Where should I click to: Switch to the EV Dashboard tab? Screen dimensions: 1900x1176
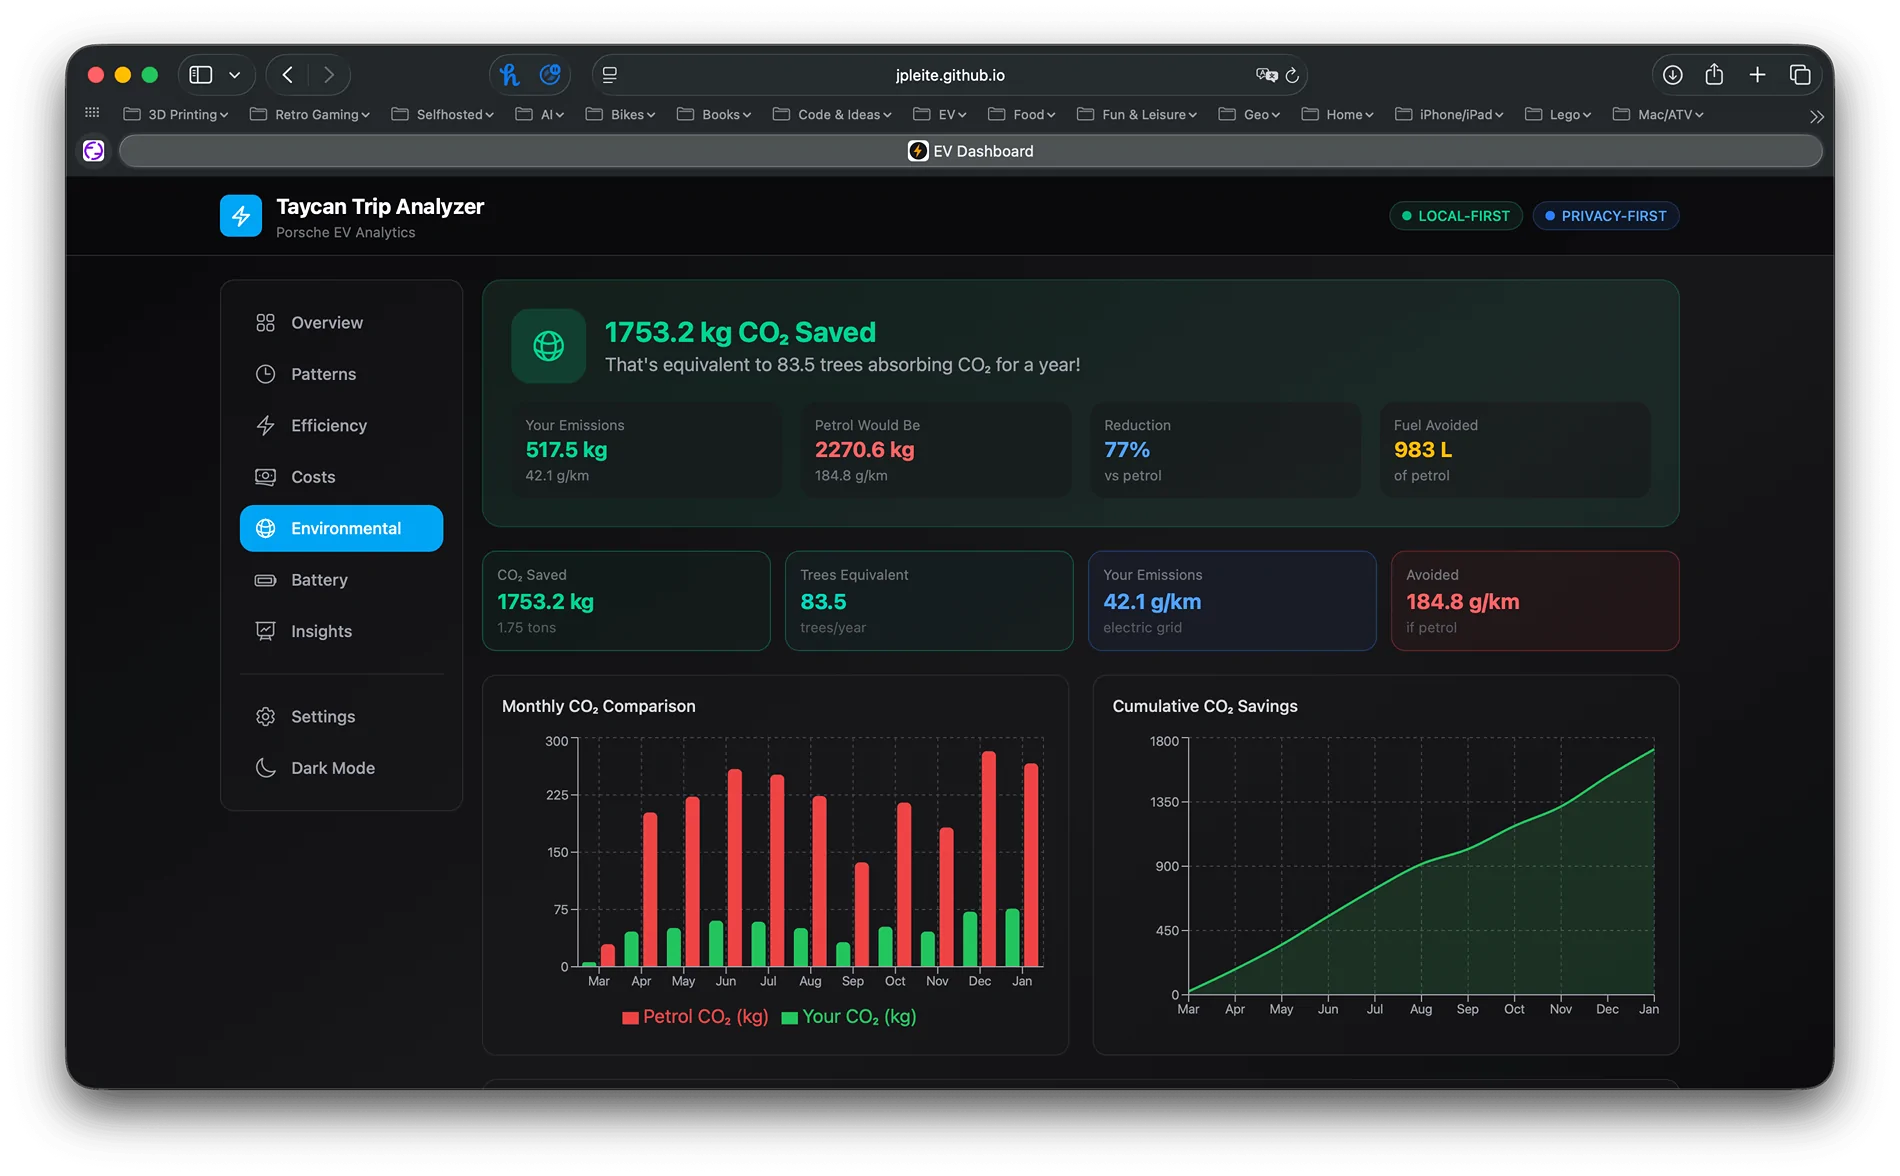(970, 151)
